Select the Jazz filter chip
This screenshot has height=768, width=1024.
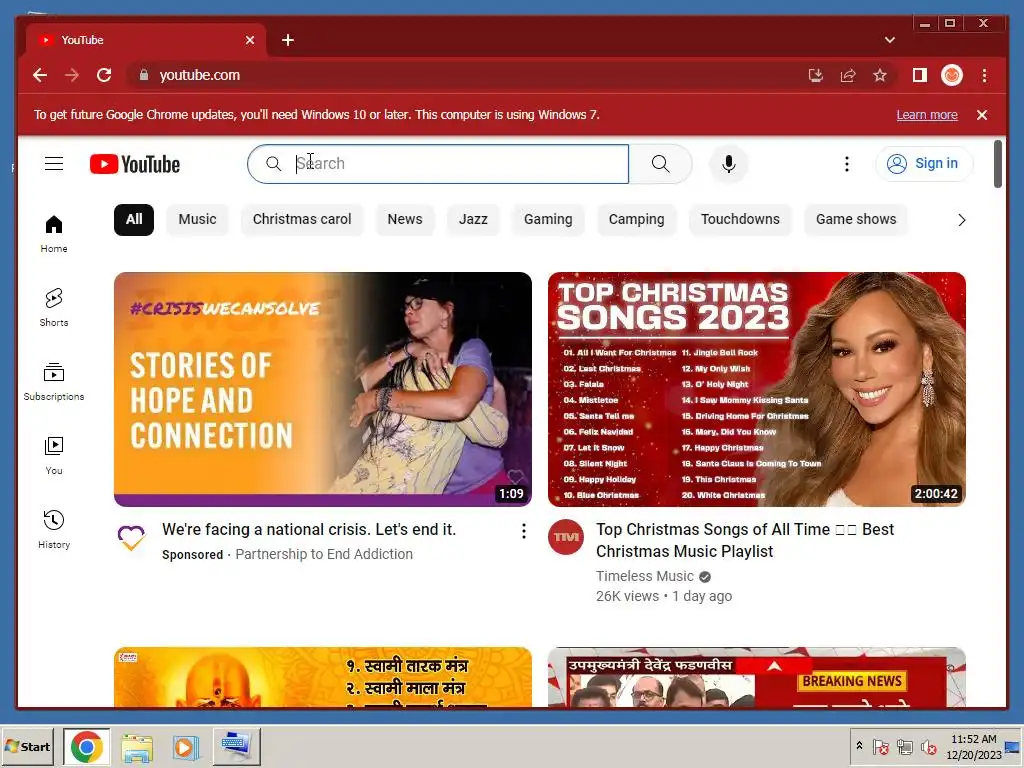473,219
